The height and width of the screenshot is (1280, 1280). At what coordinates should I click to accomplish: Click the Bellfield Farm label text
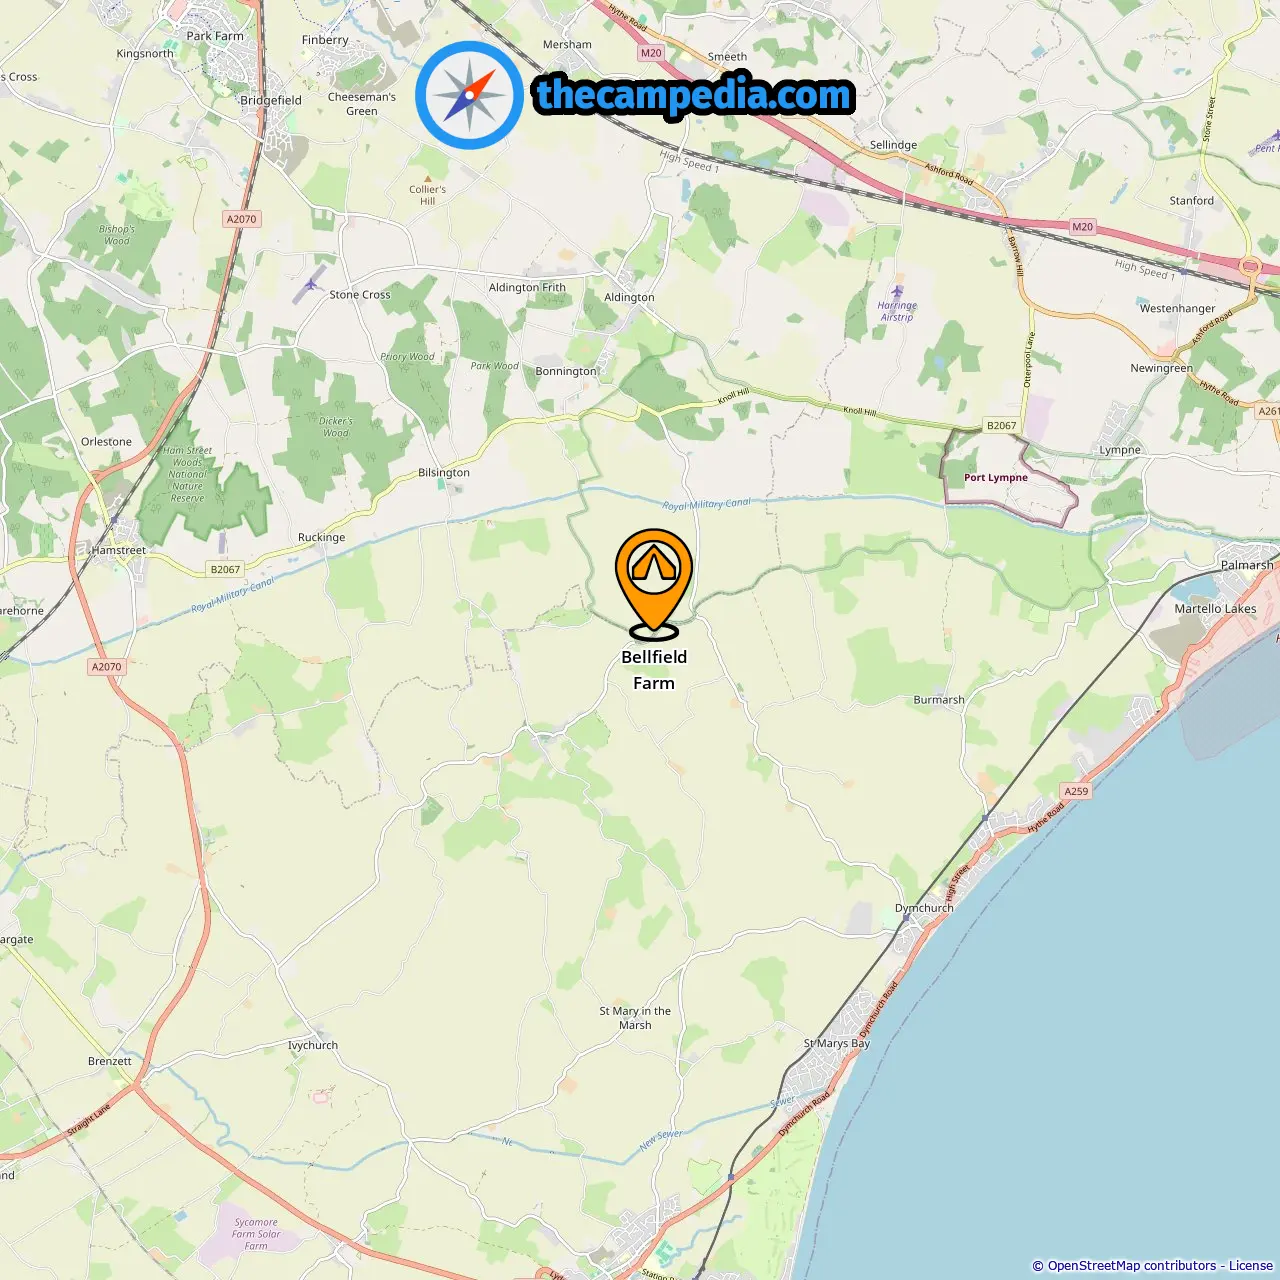(x=654, y=670)
